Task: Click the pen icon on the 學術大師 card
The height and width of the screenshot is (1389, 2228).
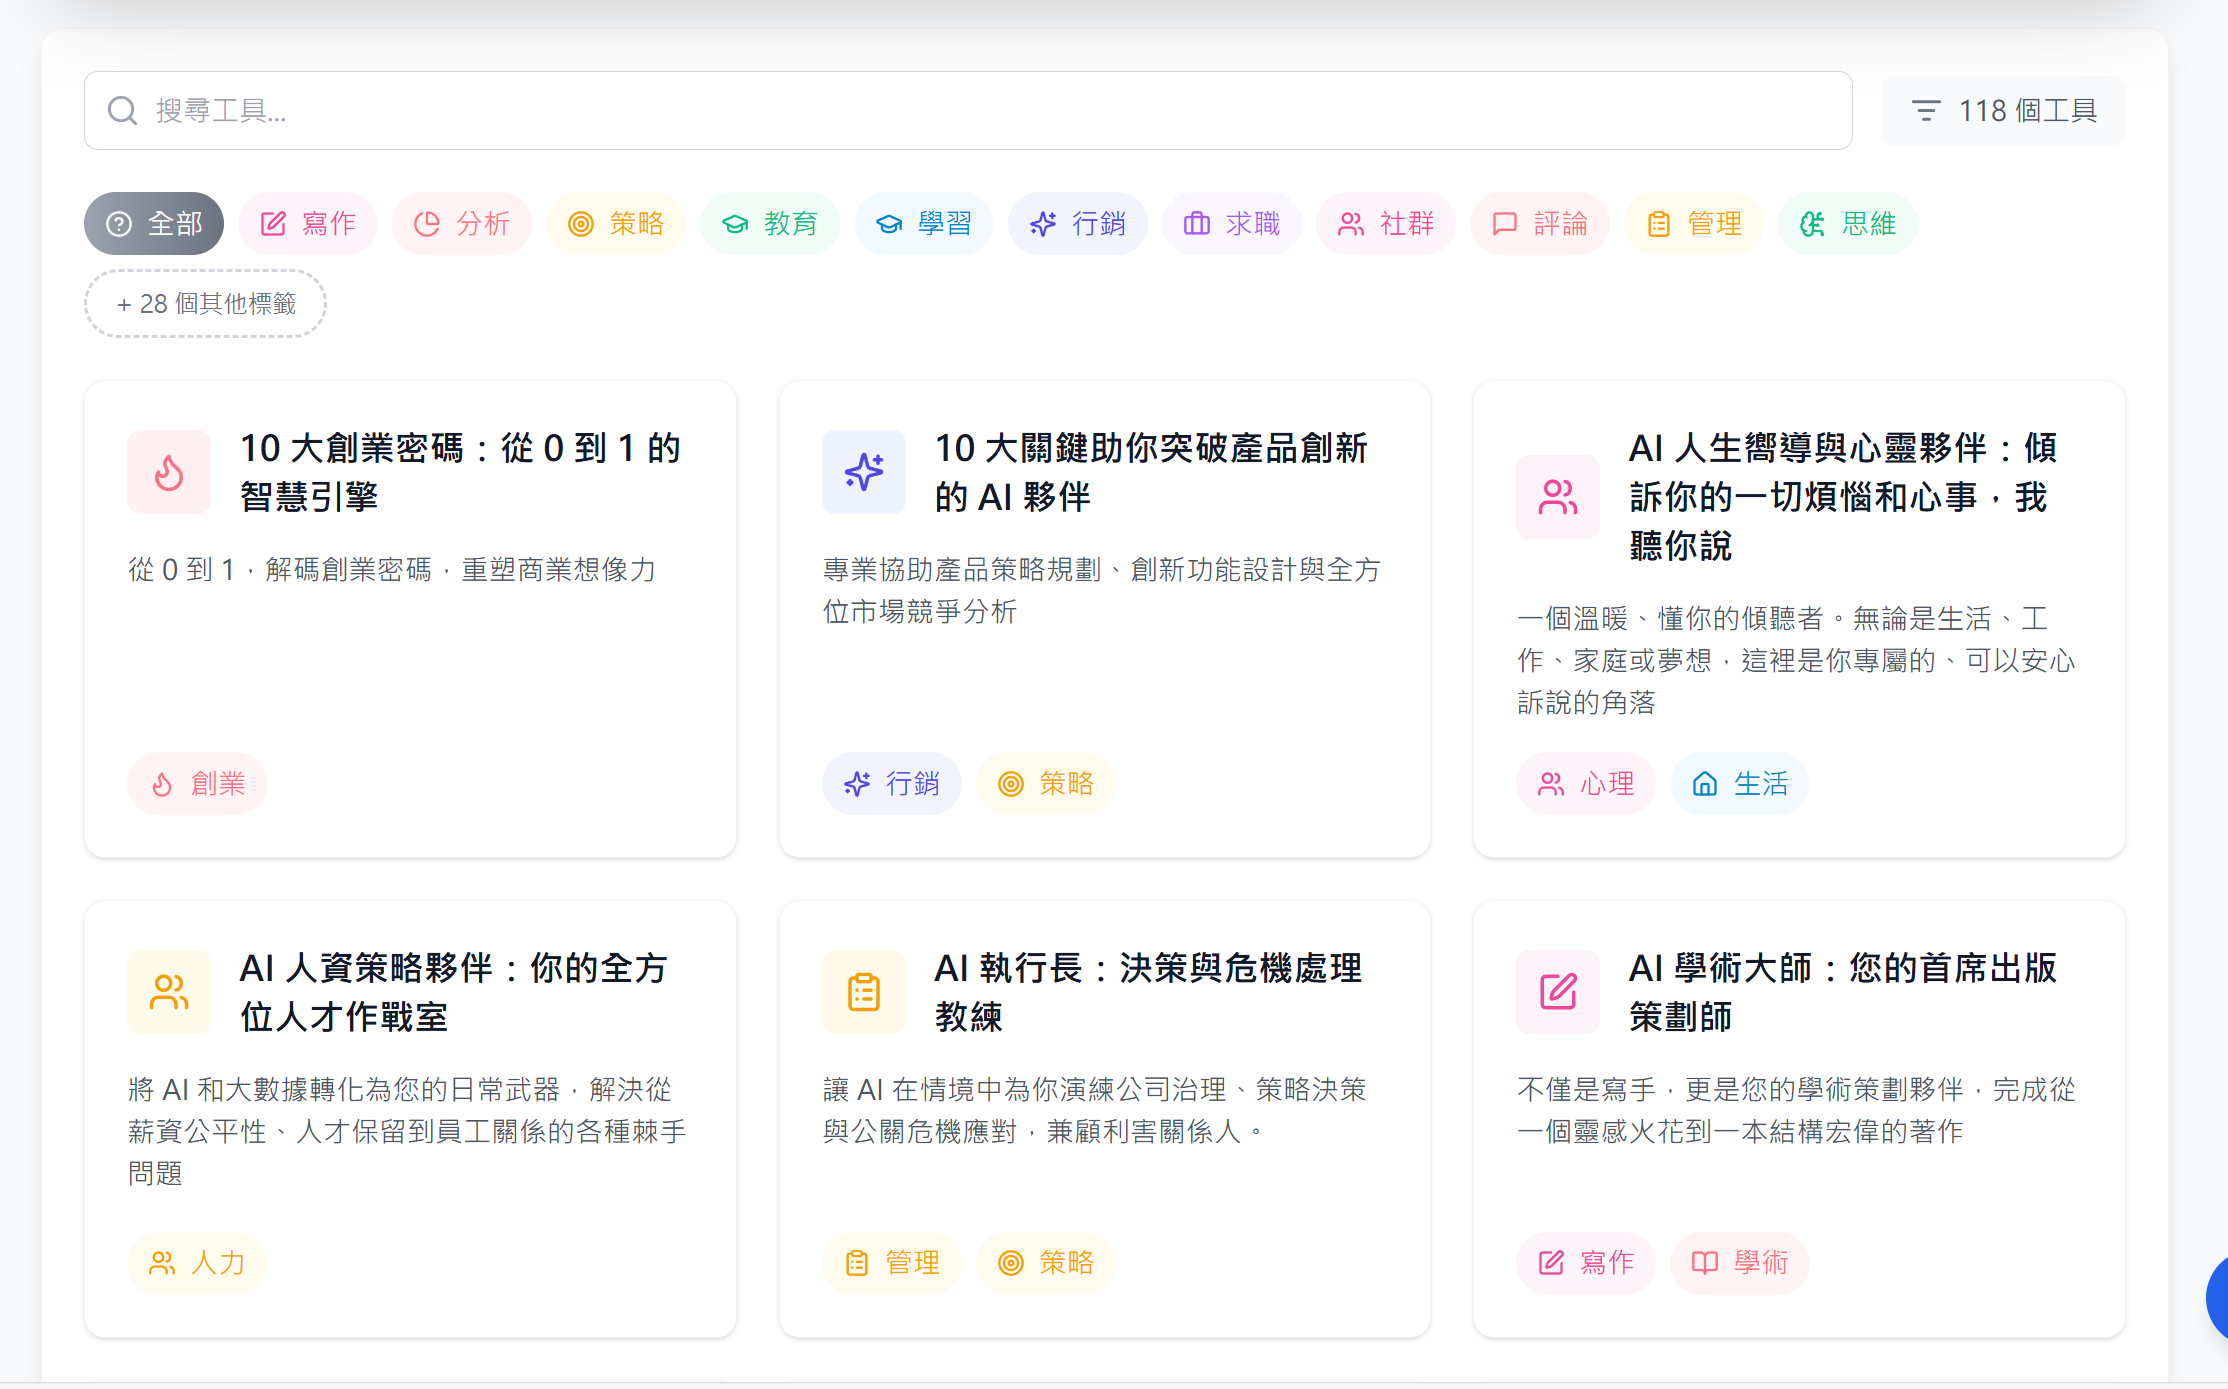Action: [x=1558, y=992]
